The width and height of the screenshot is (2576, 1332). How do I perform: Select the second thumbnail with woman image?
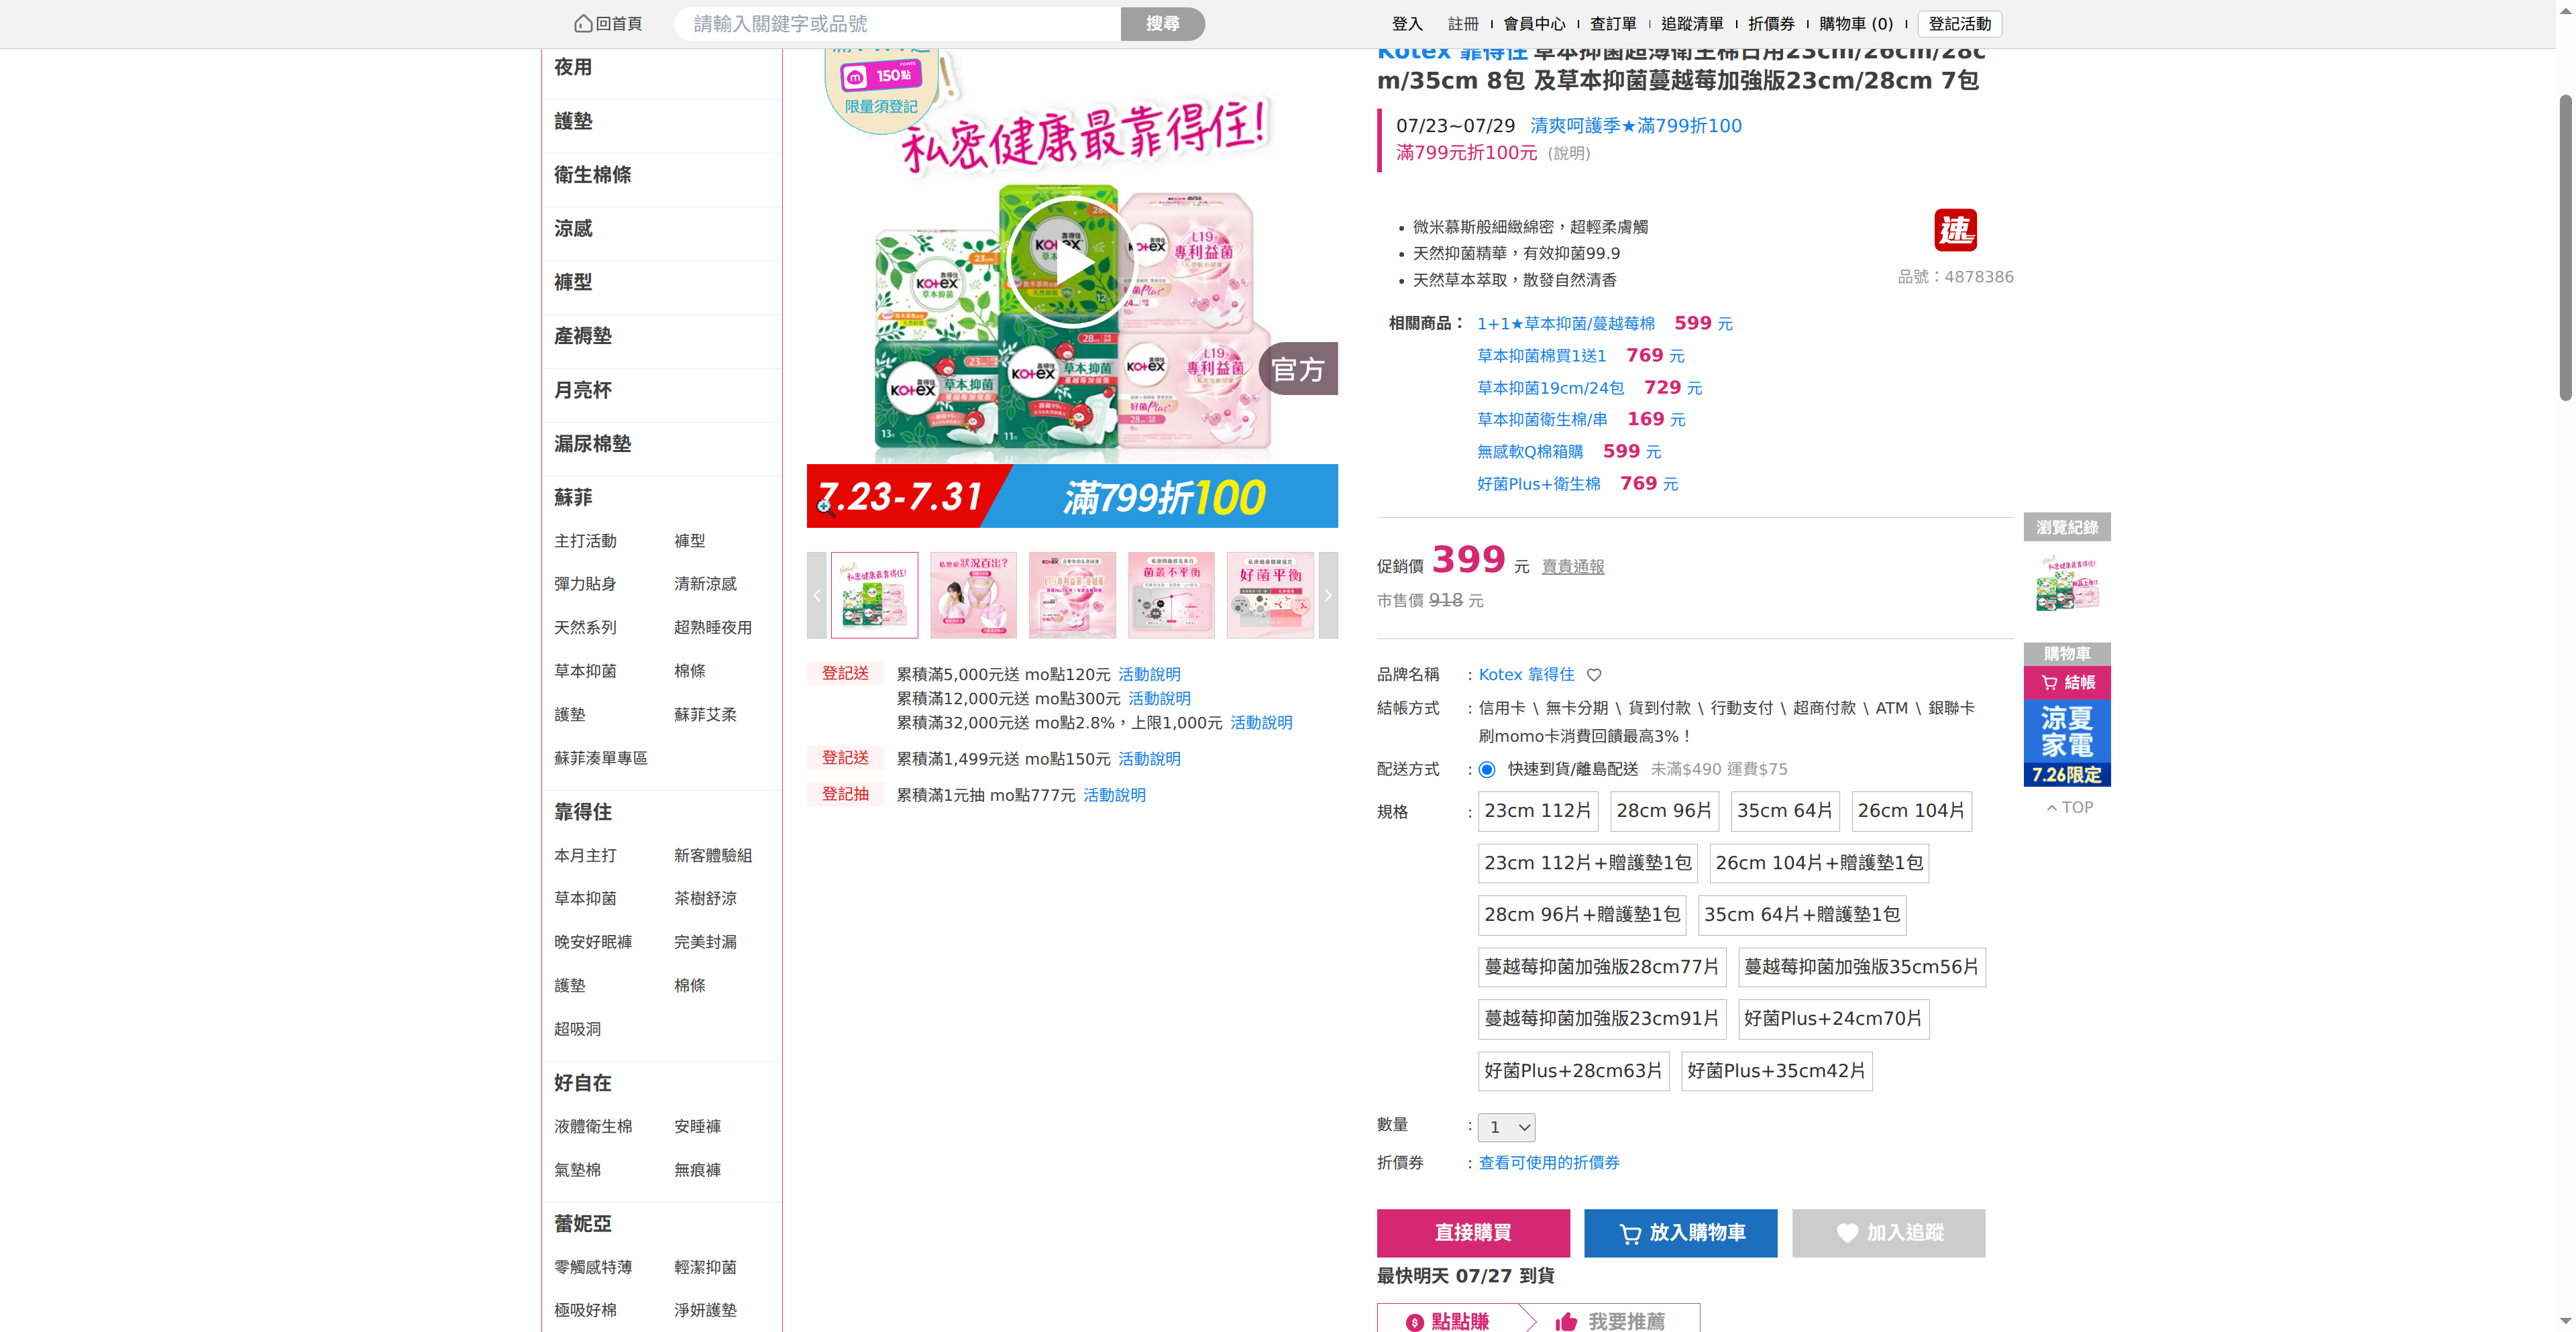pyautogui.click(x=973, y=596)
